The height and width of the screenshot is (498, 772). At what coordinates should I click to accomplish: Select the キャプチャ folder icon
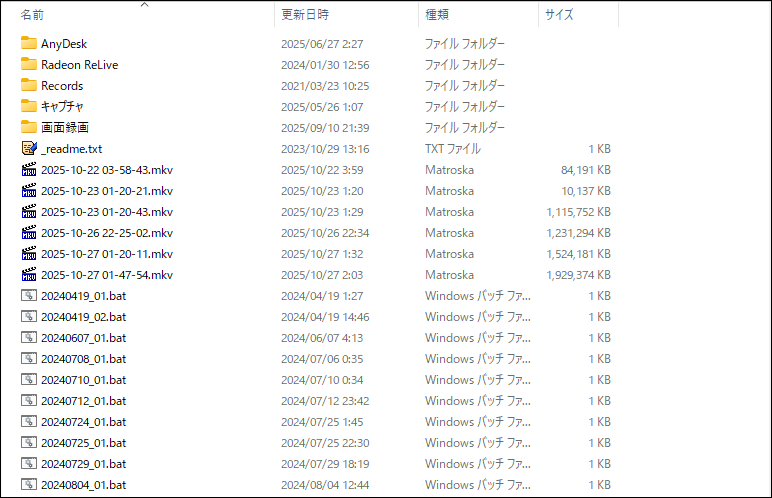[28, 107]
